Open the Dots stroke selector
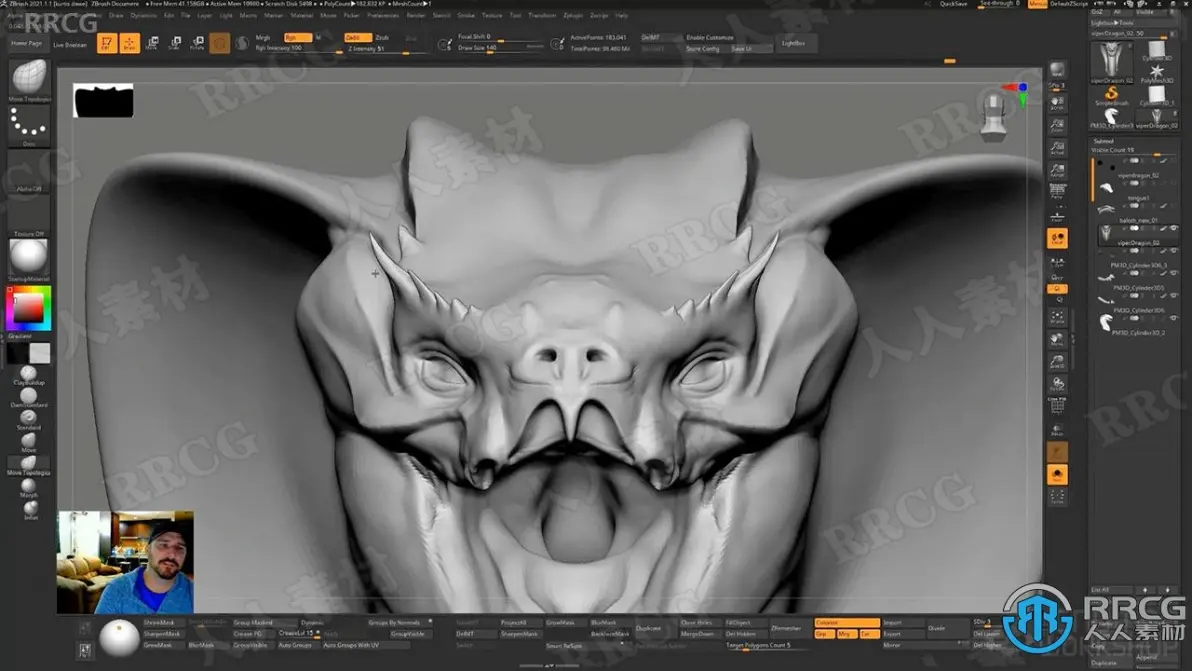This screenshot has width=1192, height=671. coord(29,124)
